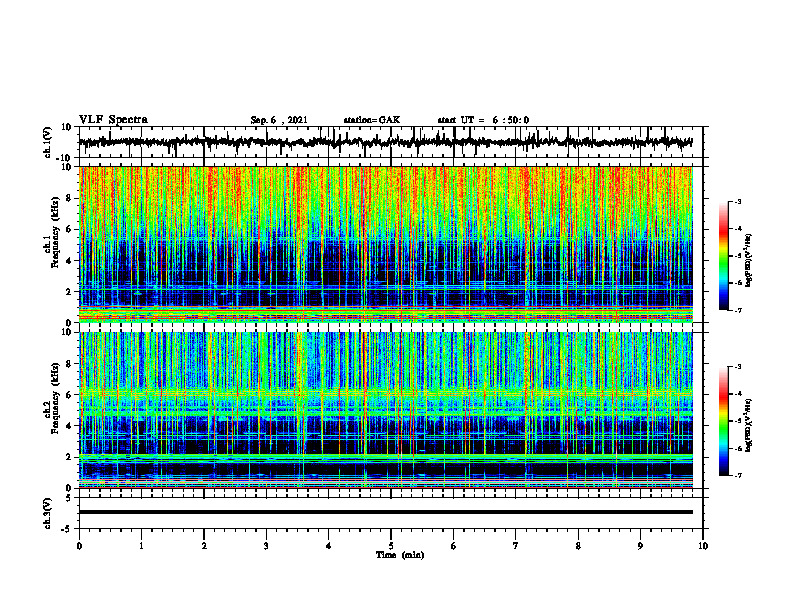Screen dimensions: 792x612
Task: Click the "-3" label on ch.1 colorbar
Action: point(738,201)
